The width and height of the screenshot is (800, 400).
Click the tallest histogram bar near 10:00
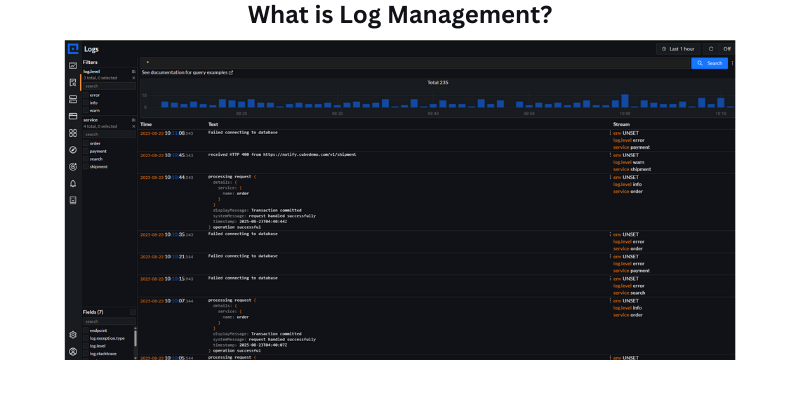(x=625, y=101)
